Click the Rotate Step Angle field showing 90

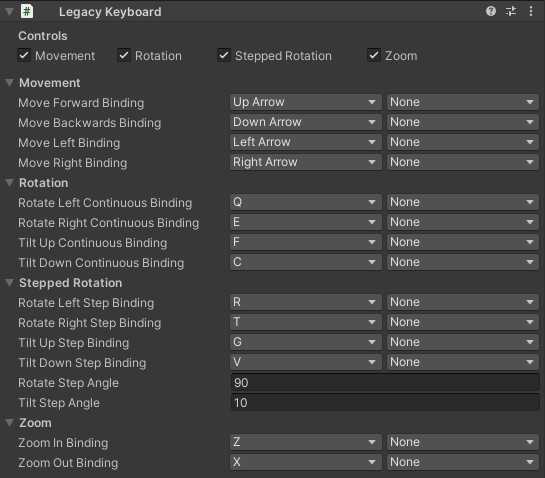(385, 382)
